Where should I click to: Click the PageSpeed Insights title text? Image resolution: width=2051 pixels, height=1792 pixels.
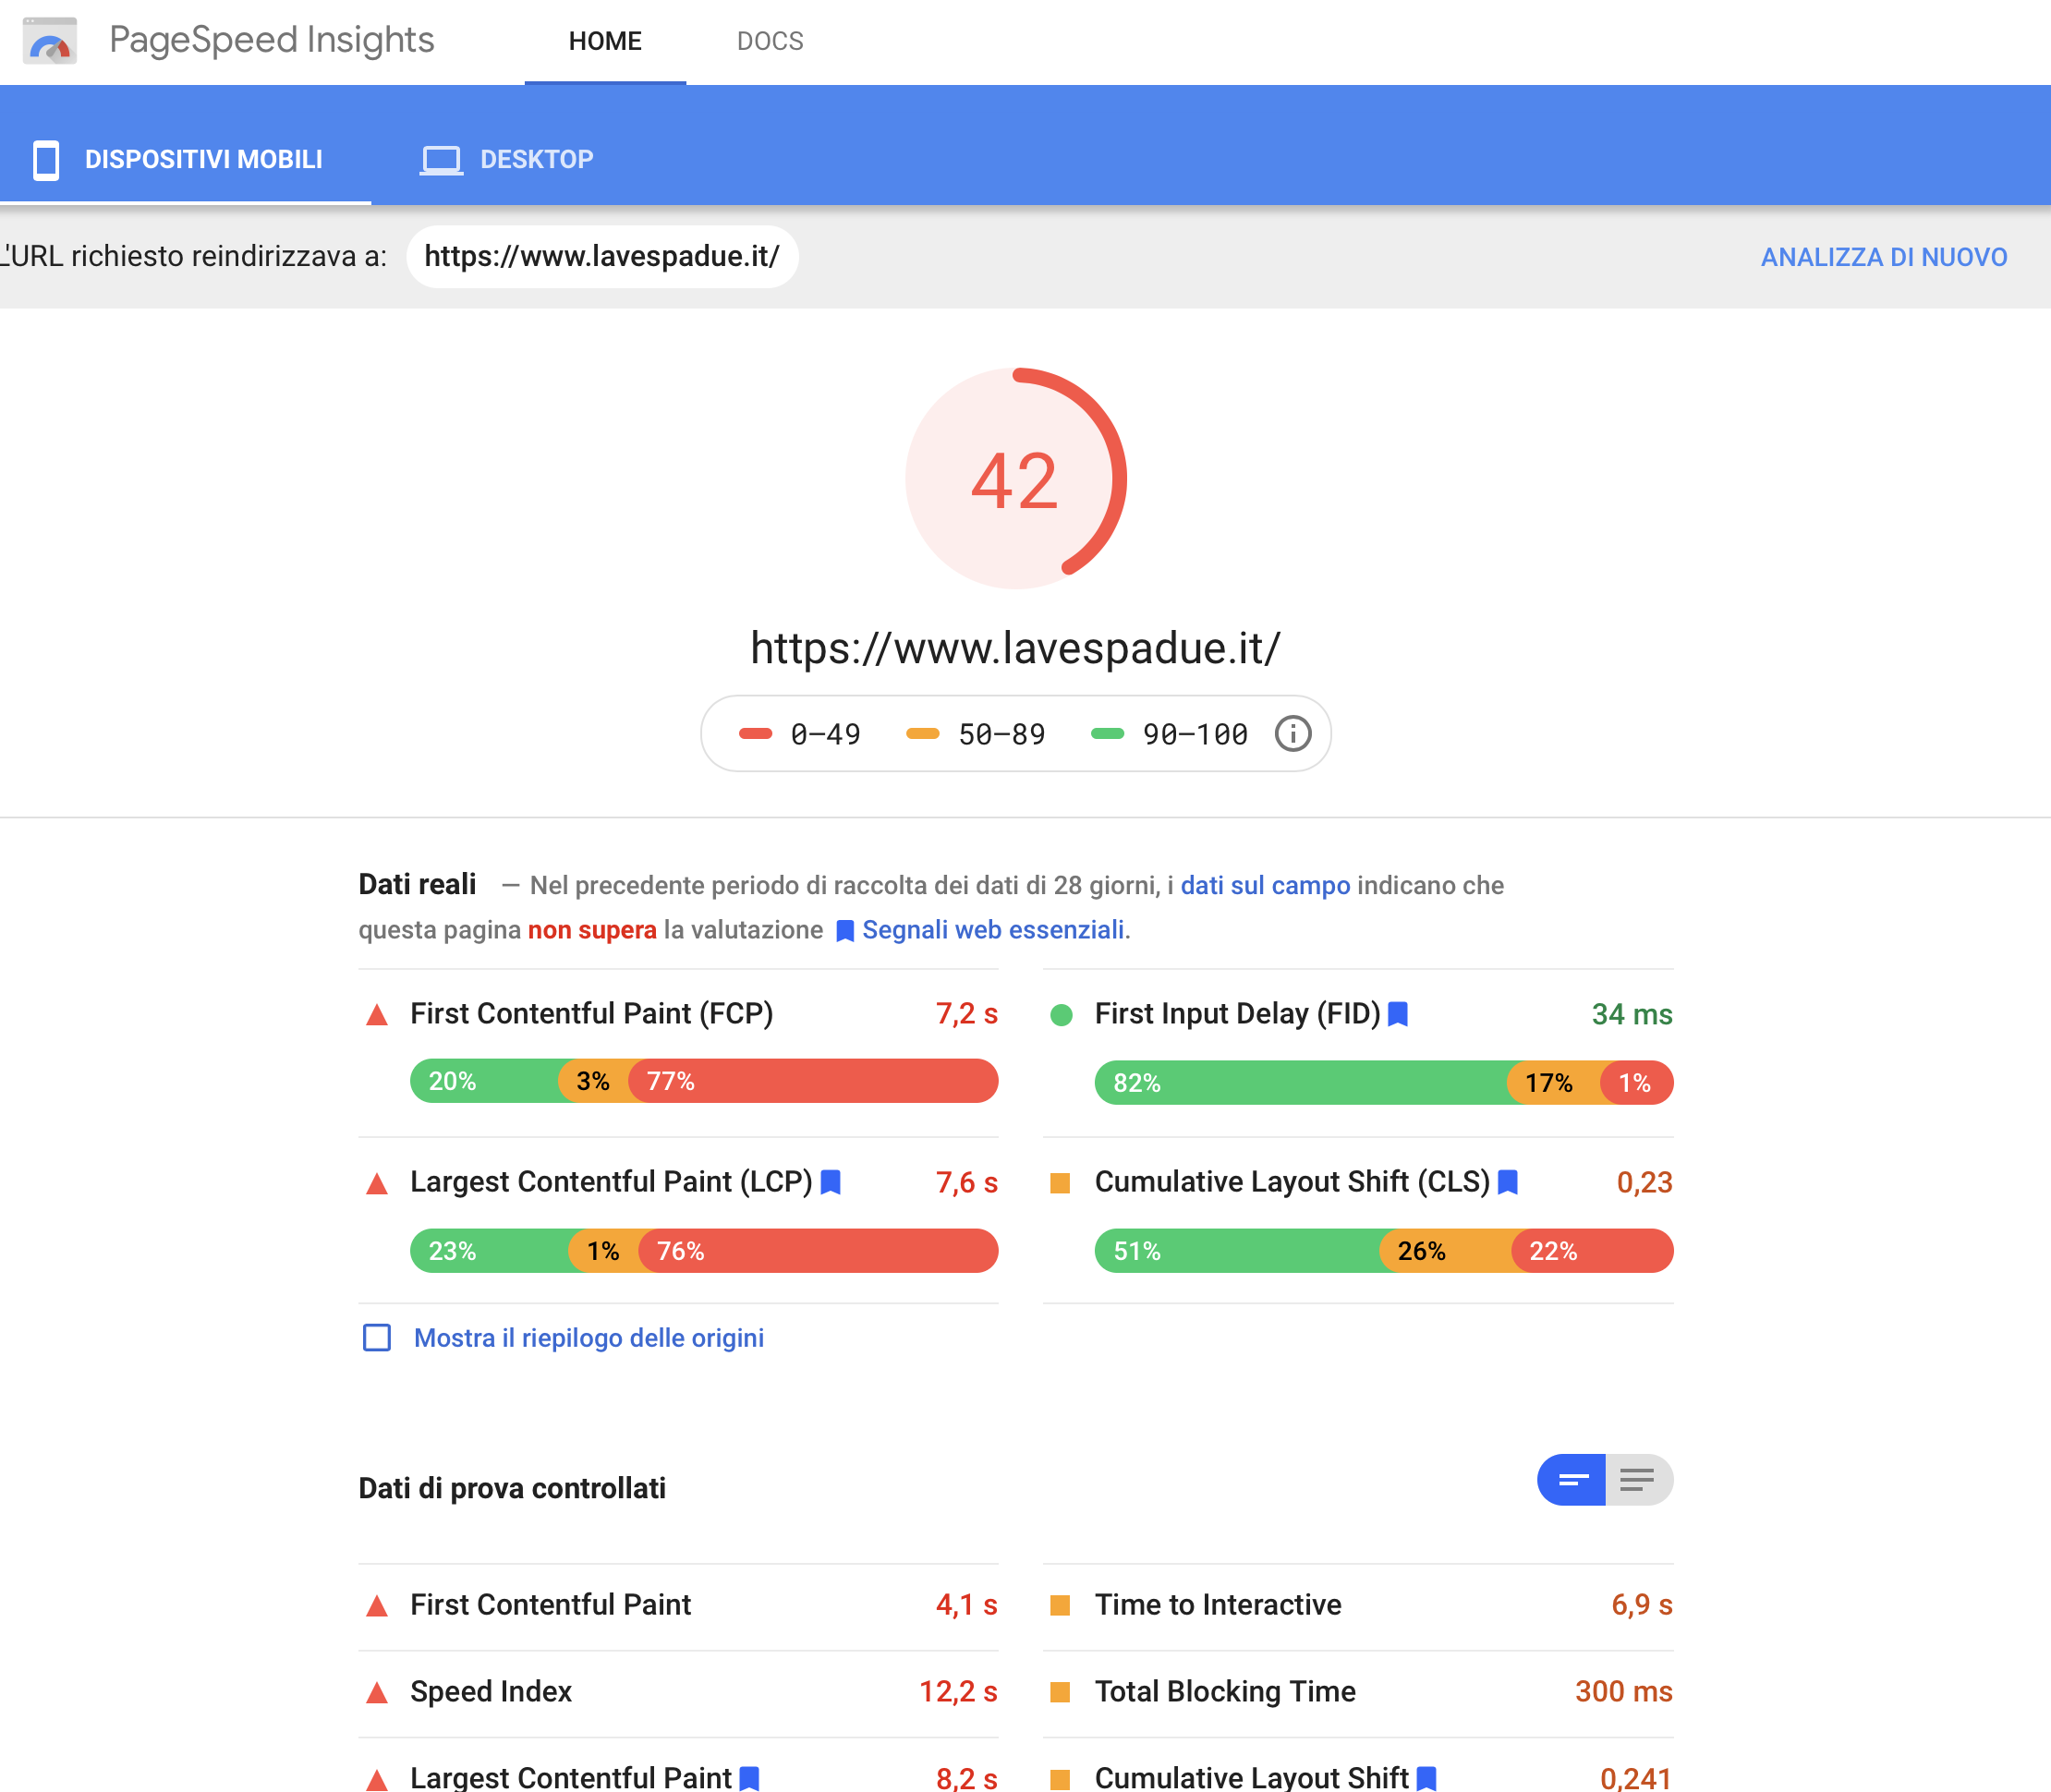coord(272,41)
